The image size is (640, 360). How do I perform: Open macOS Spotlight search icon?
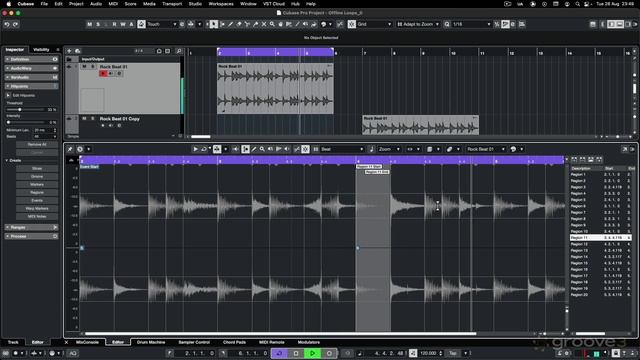577,4
